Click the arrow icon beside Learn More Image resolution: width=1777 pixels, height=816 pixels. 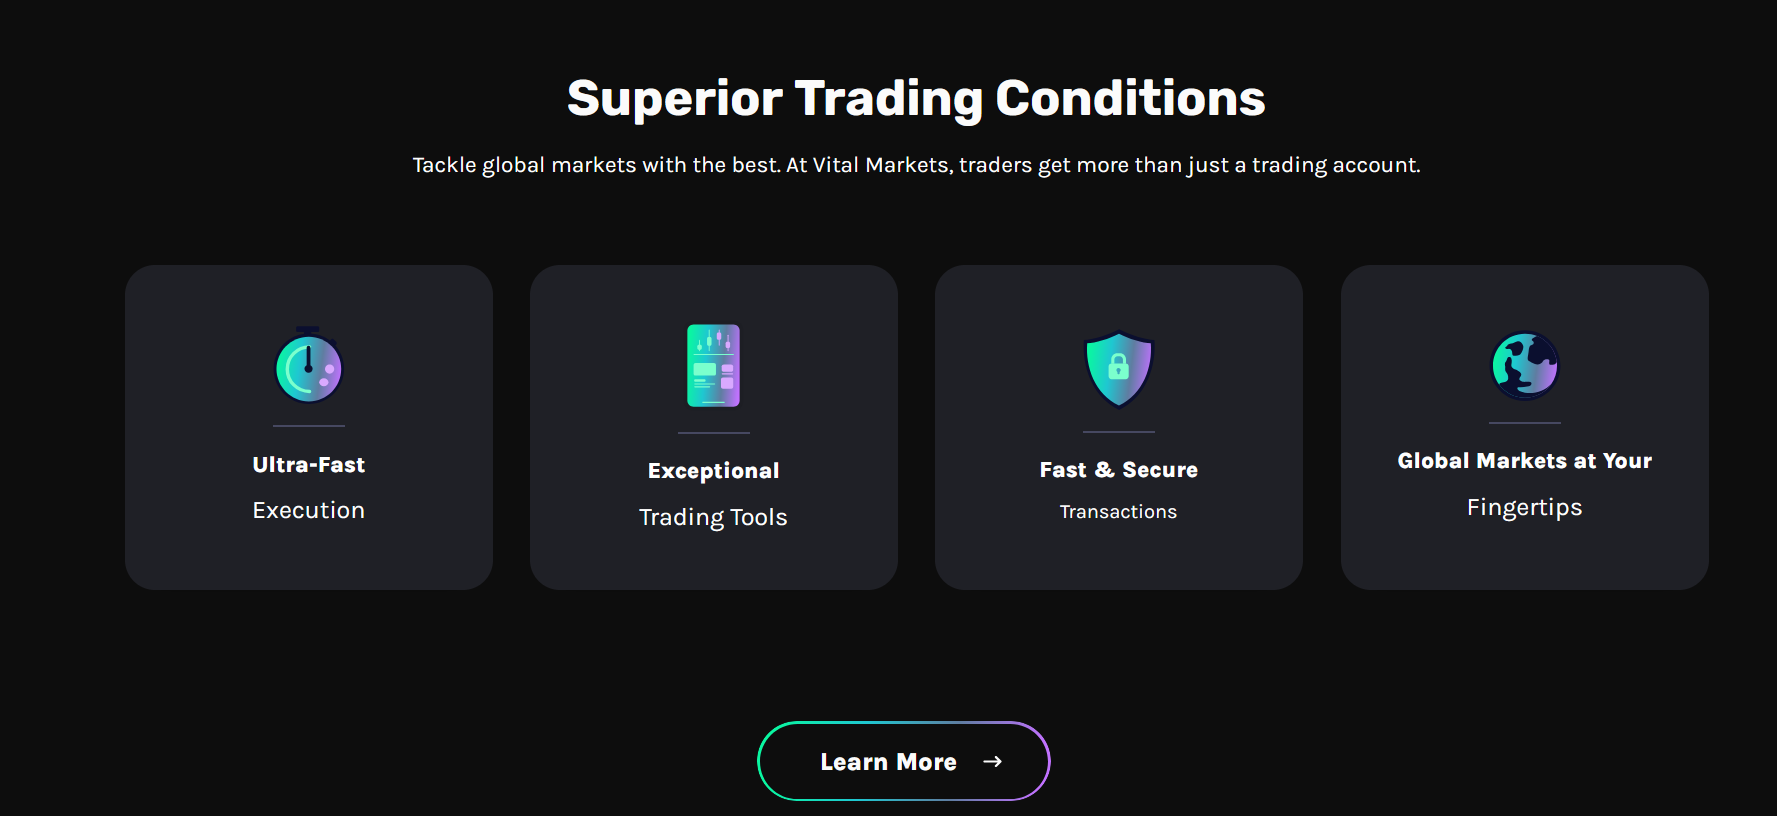coord(992,762)
